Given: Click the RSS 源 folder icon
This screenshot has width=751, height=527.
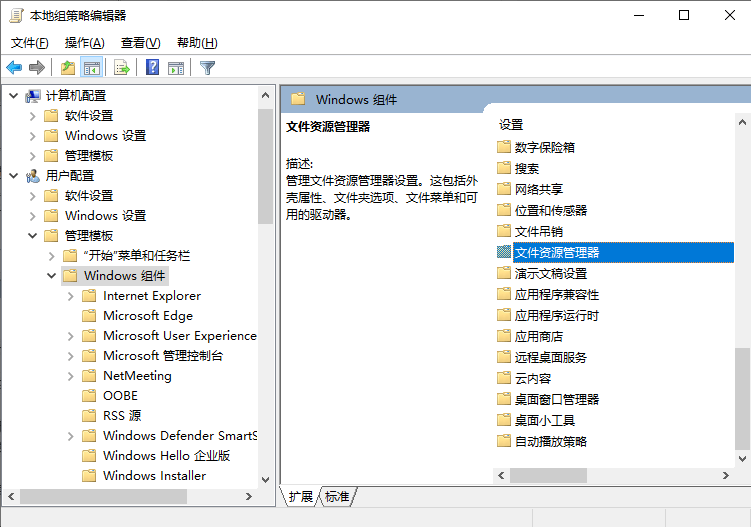Looking at the screenshot, I should pyautogui.click(x=89, y=415).
